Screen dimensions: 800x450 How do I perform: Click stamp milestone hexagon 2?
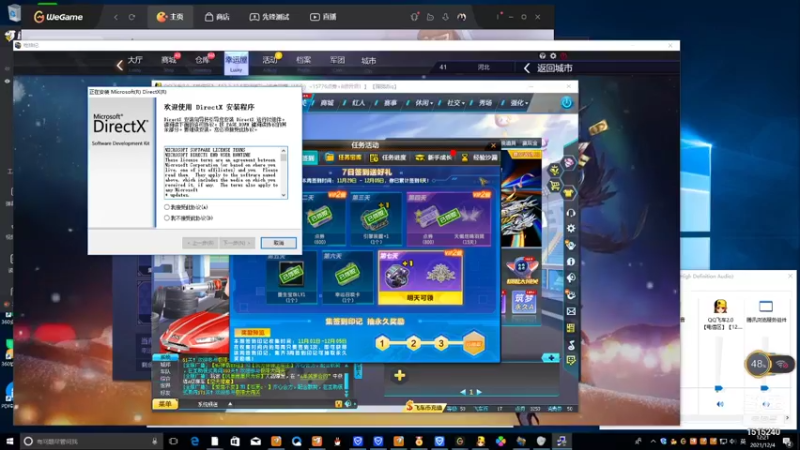click(x=413, y=343)
